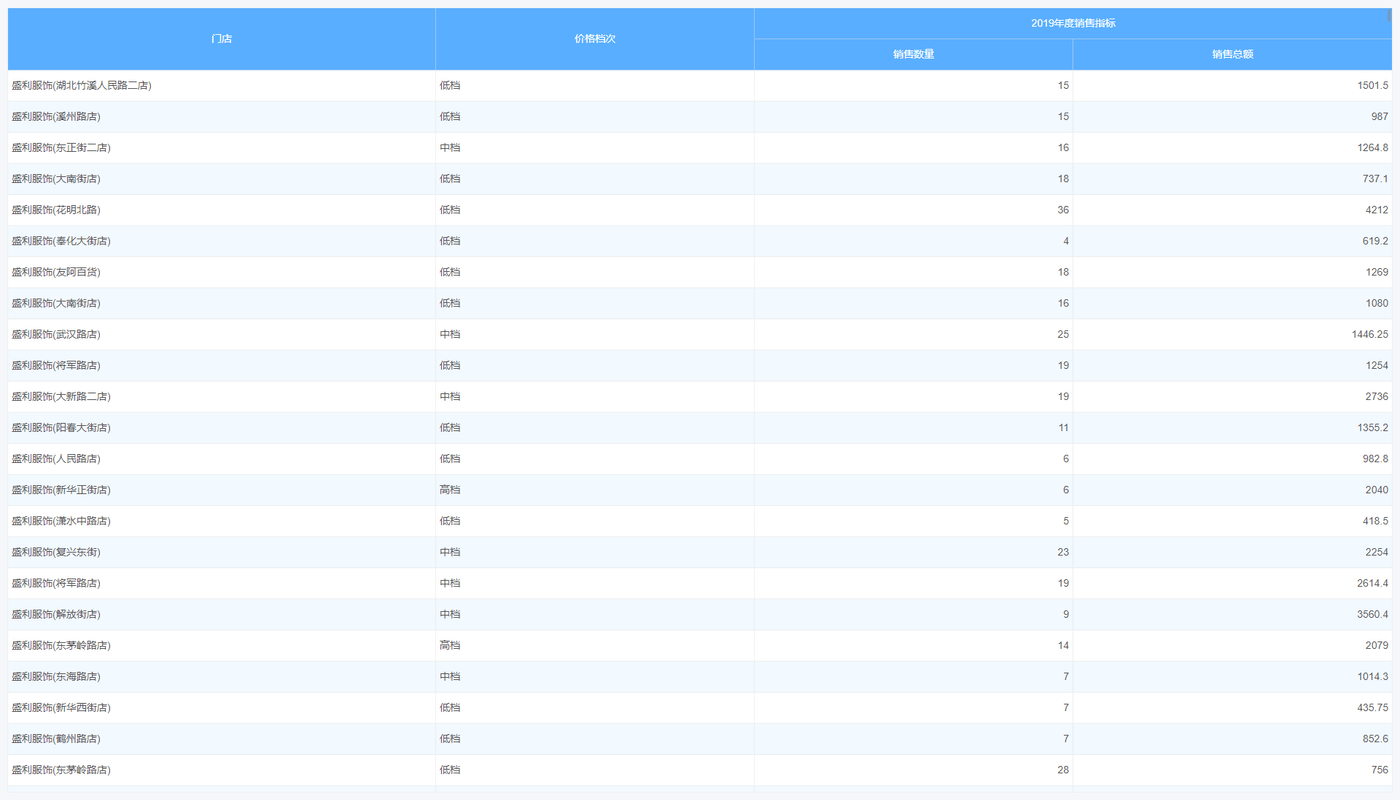The image size is (1400, 800).
Task: Select the 中档 cell in 武汉路店 row
Action: [x=450, y=334]
